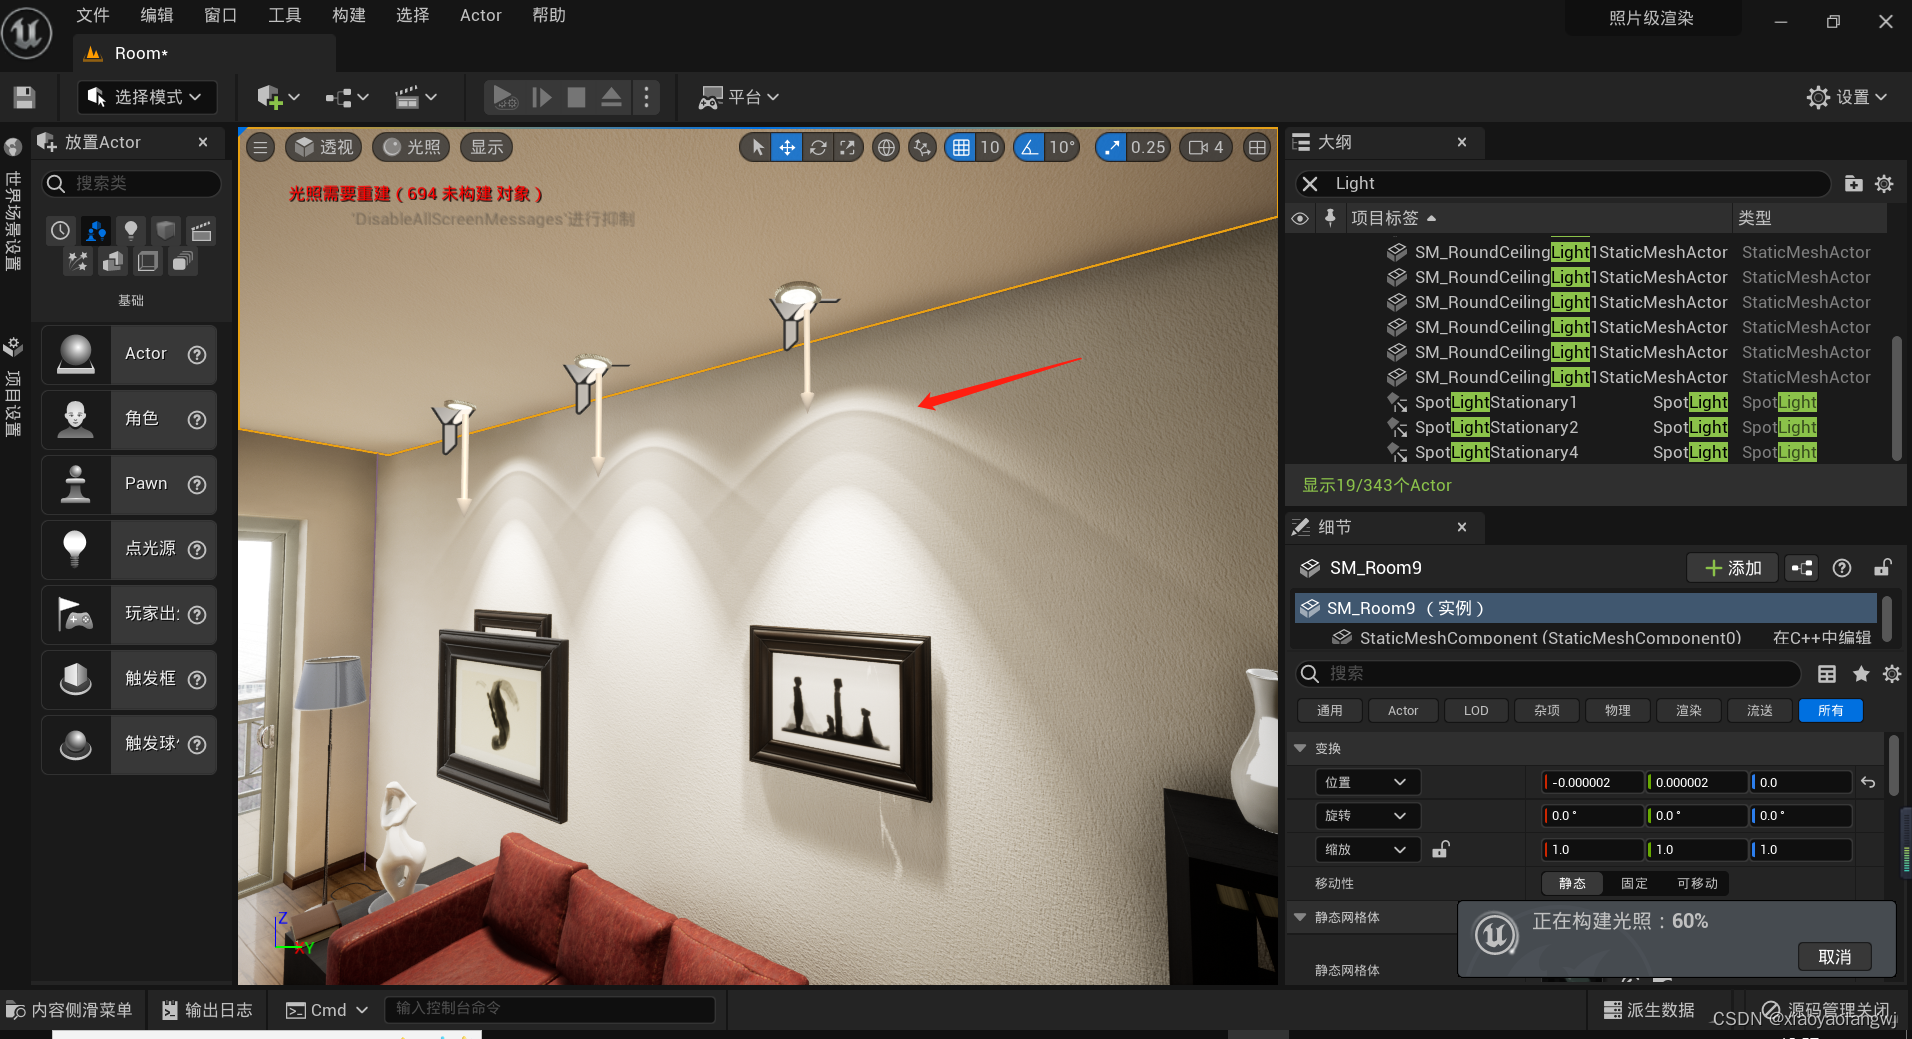Open the 选择模式 dropdown

(147, 97)
